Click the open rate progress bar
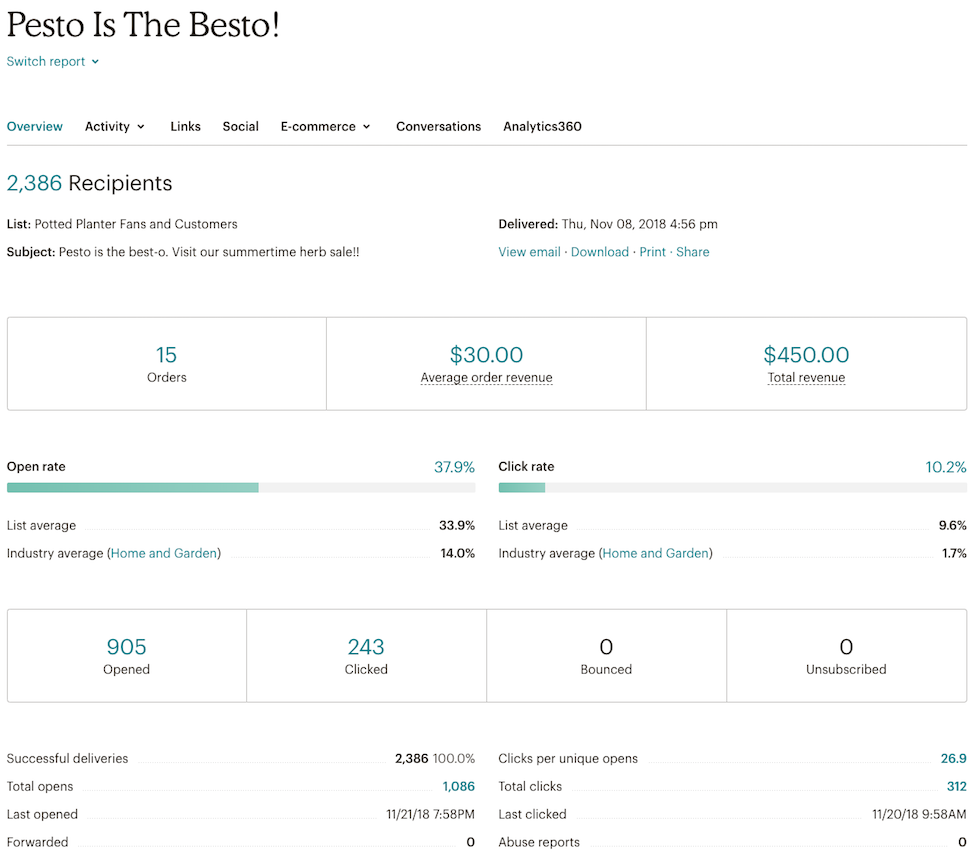 [x=240, y=488]
